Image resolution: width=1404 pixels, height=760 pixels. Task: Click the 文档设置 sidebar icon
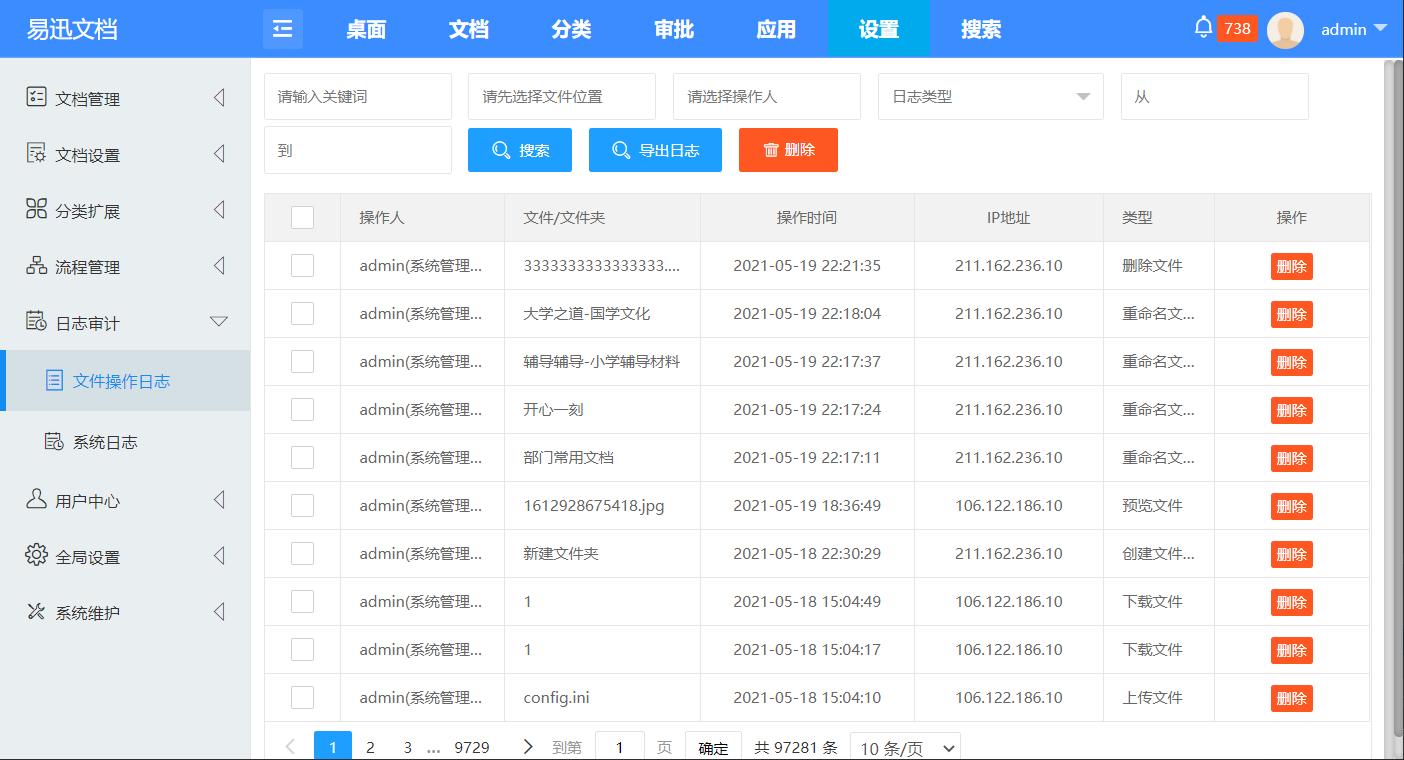pos(36,153)
